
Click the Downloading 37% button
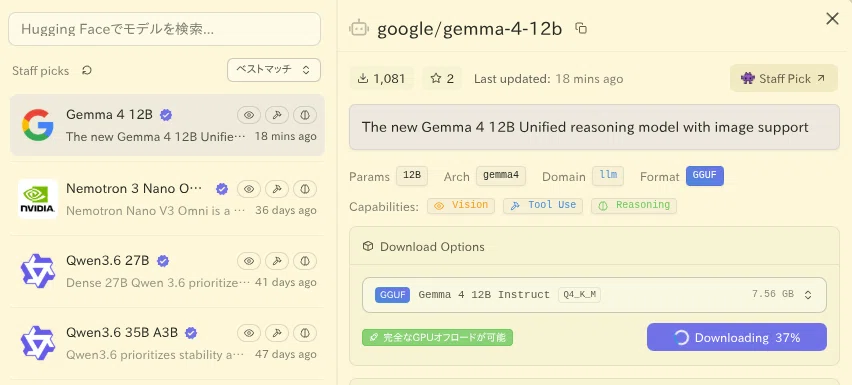tap(737, 338)
